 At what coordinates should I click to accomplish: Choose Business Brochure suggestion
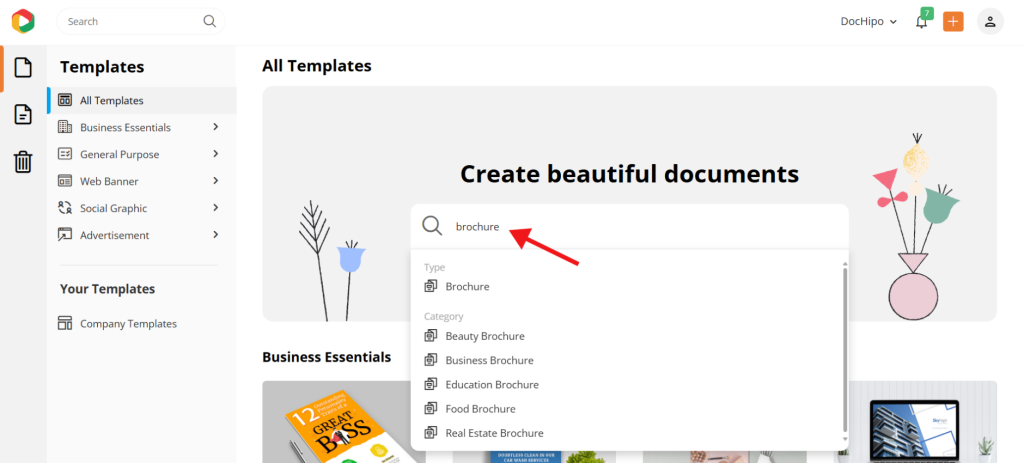(x=489, y=360)
